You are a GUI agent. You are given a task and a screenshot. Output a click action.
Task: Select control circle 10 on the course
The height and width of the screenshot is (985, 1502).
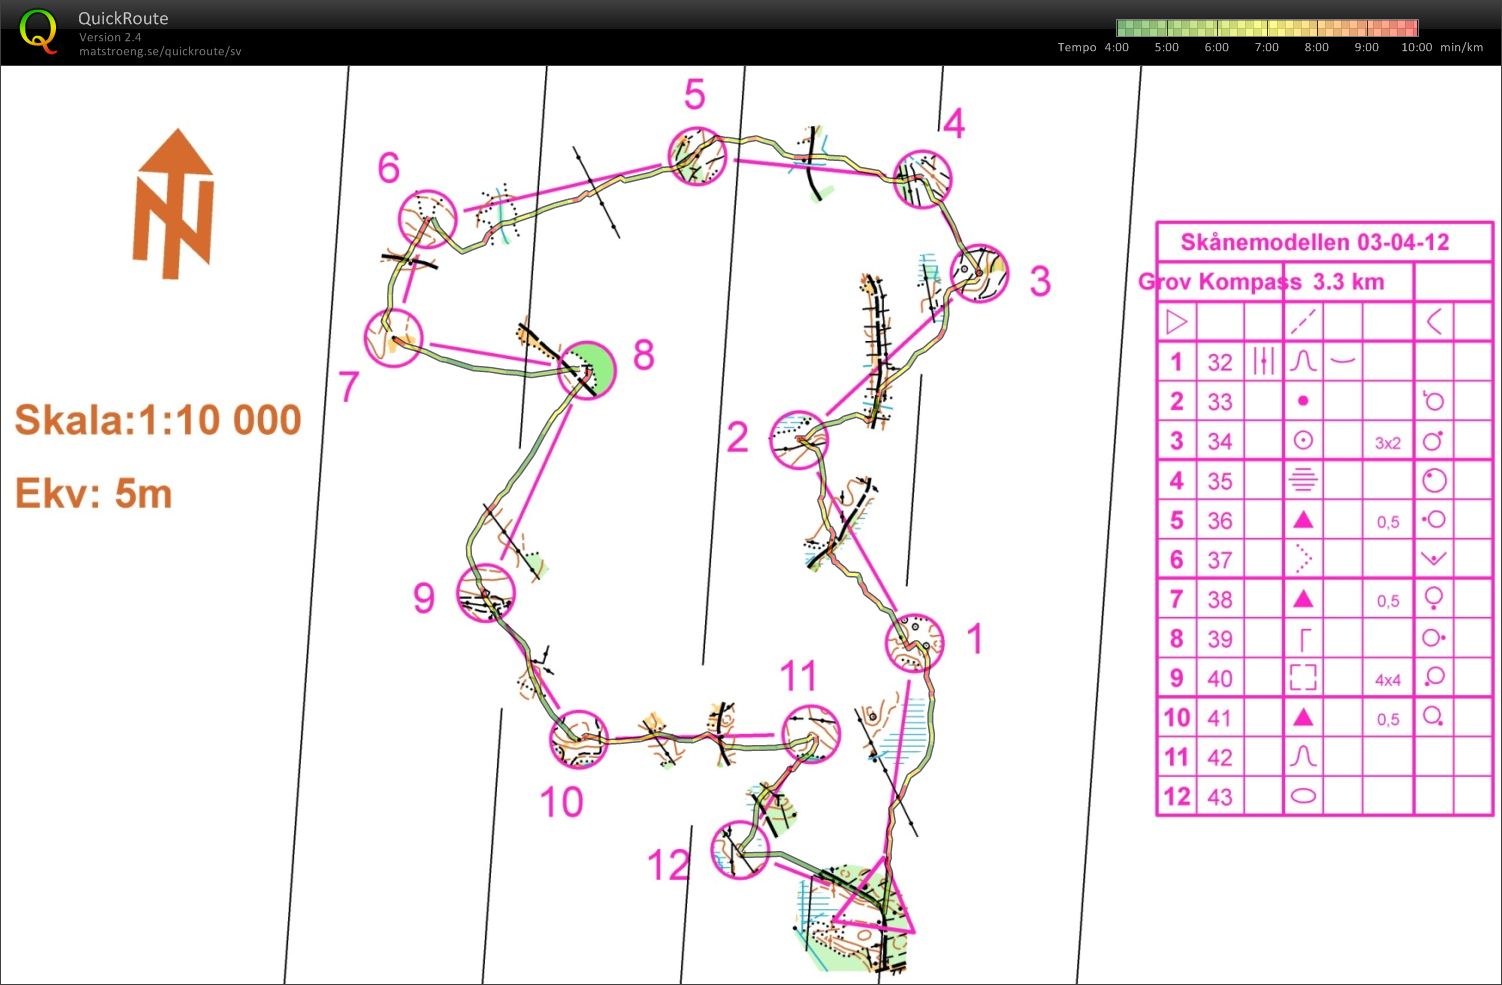[x=578, y=740]
